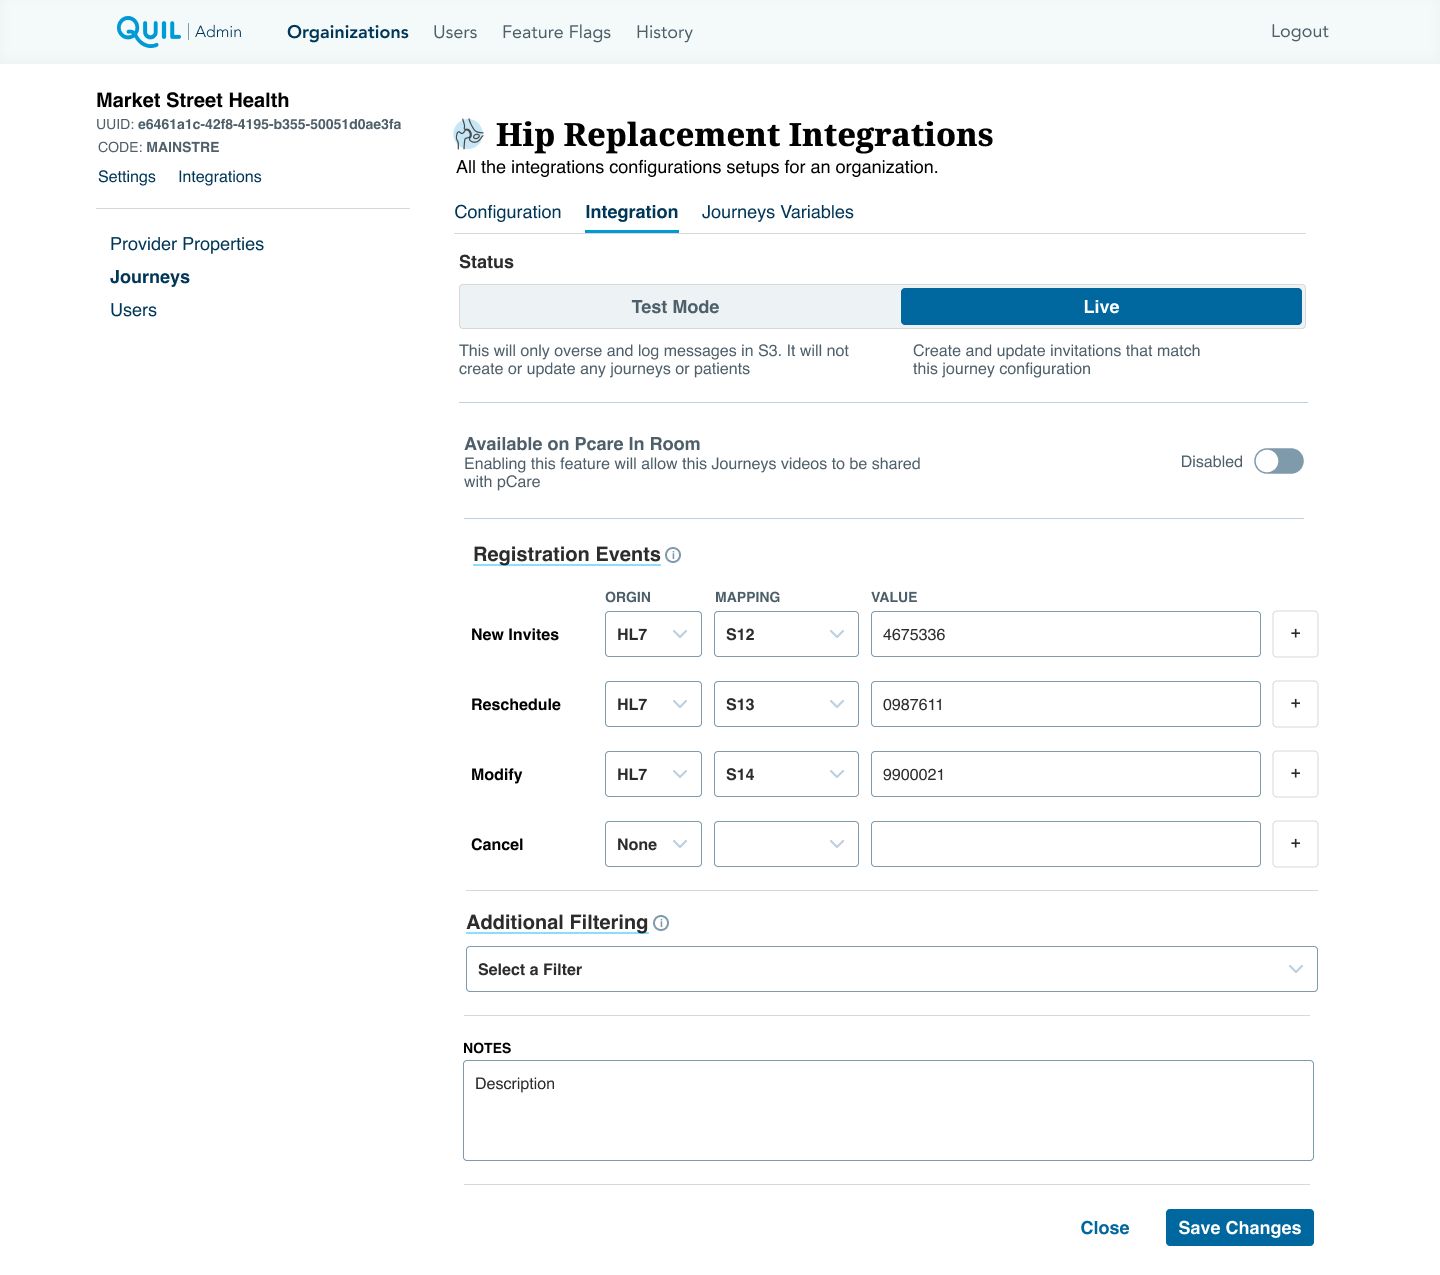Screen dimensions: 1440x1275
Task: Open Feature Flags in top navigation
Action: pyautogui.click(x=556, y=32)
